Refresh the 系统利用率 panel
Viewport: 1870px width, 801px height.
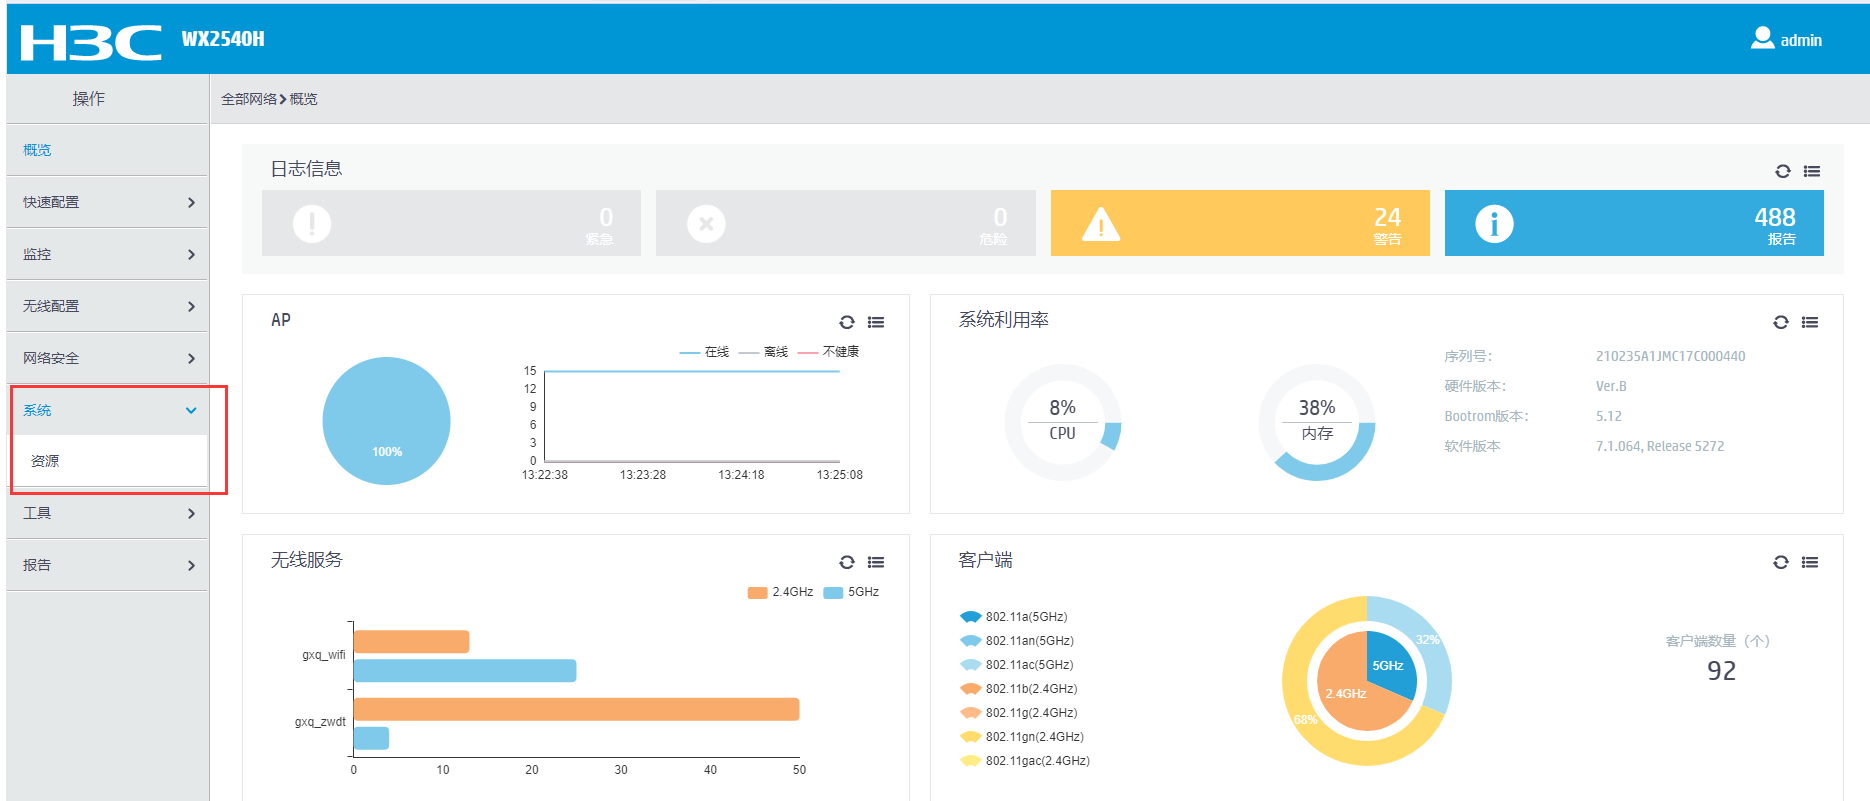1780,322
